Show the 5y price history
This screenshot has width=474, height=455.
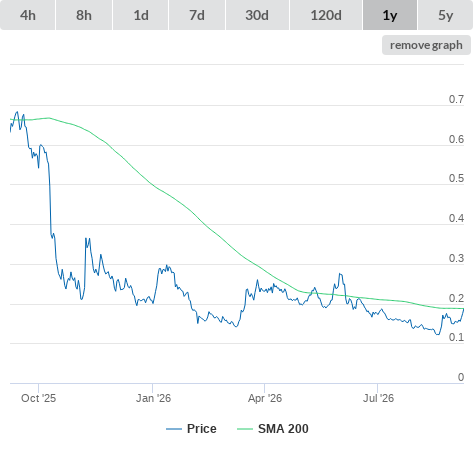(445, 15)
